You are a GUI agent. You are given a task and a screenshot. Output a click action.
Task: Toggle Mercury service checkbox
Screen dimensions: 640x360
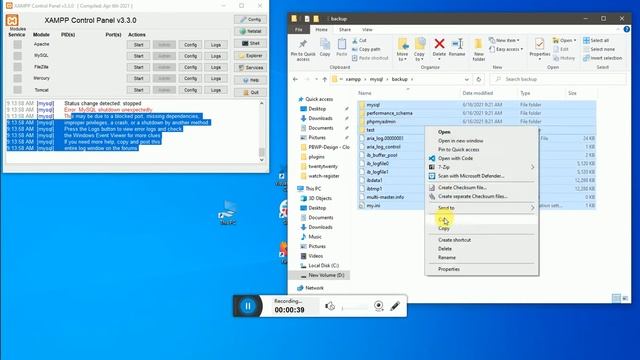(x=18, y=78)
